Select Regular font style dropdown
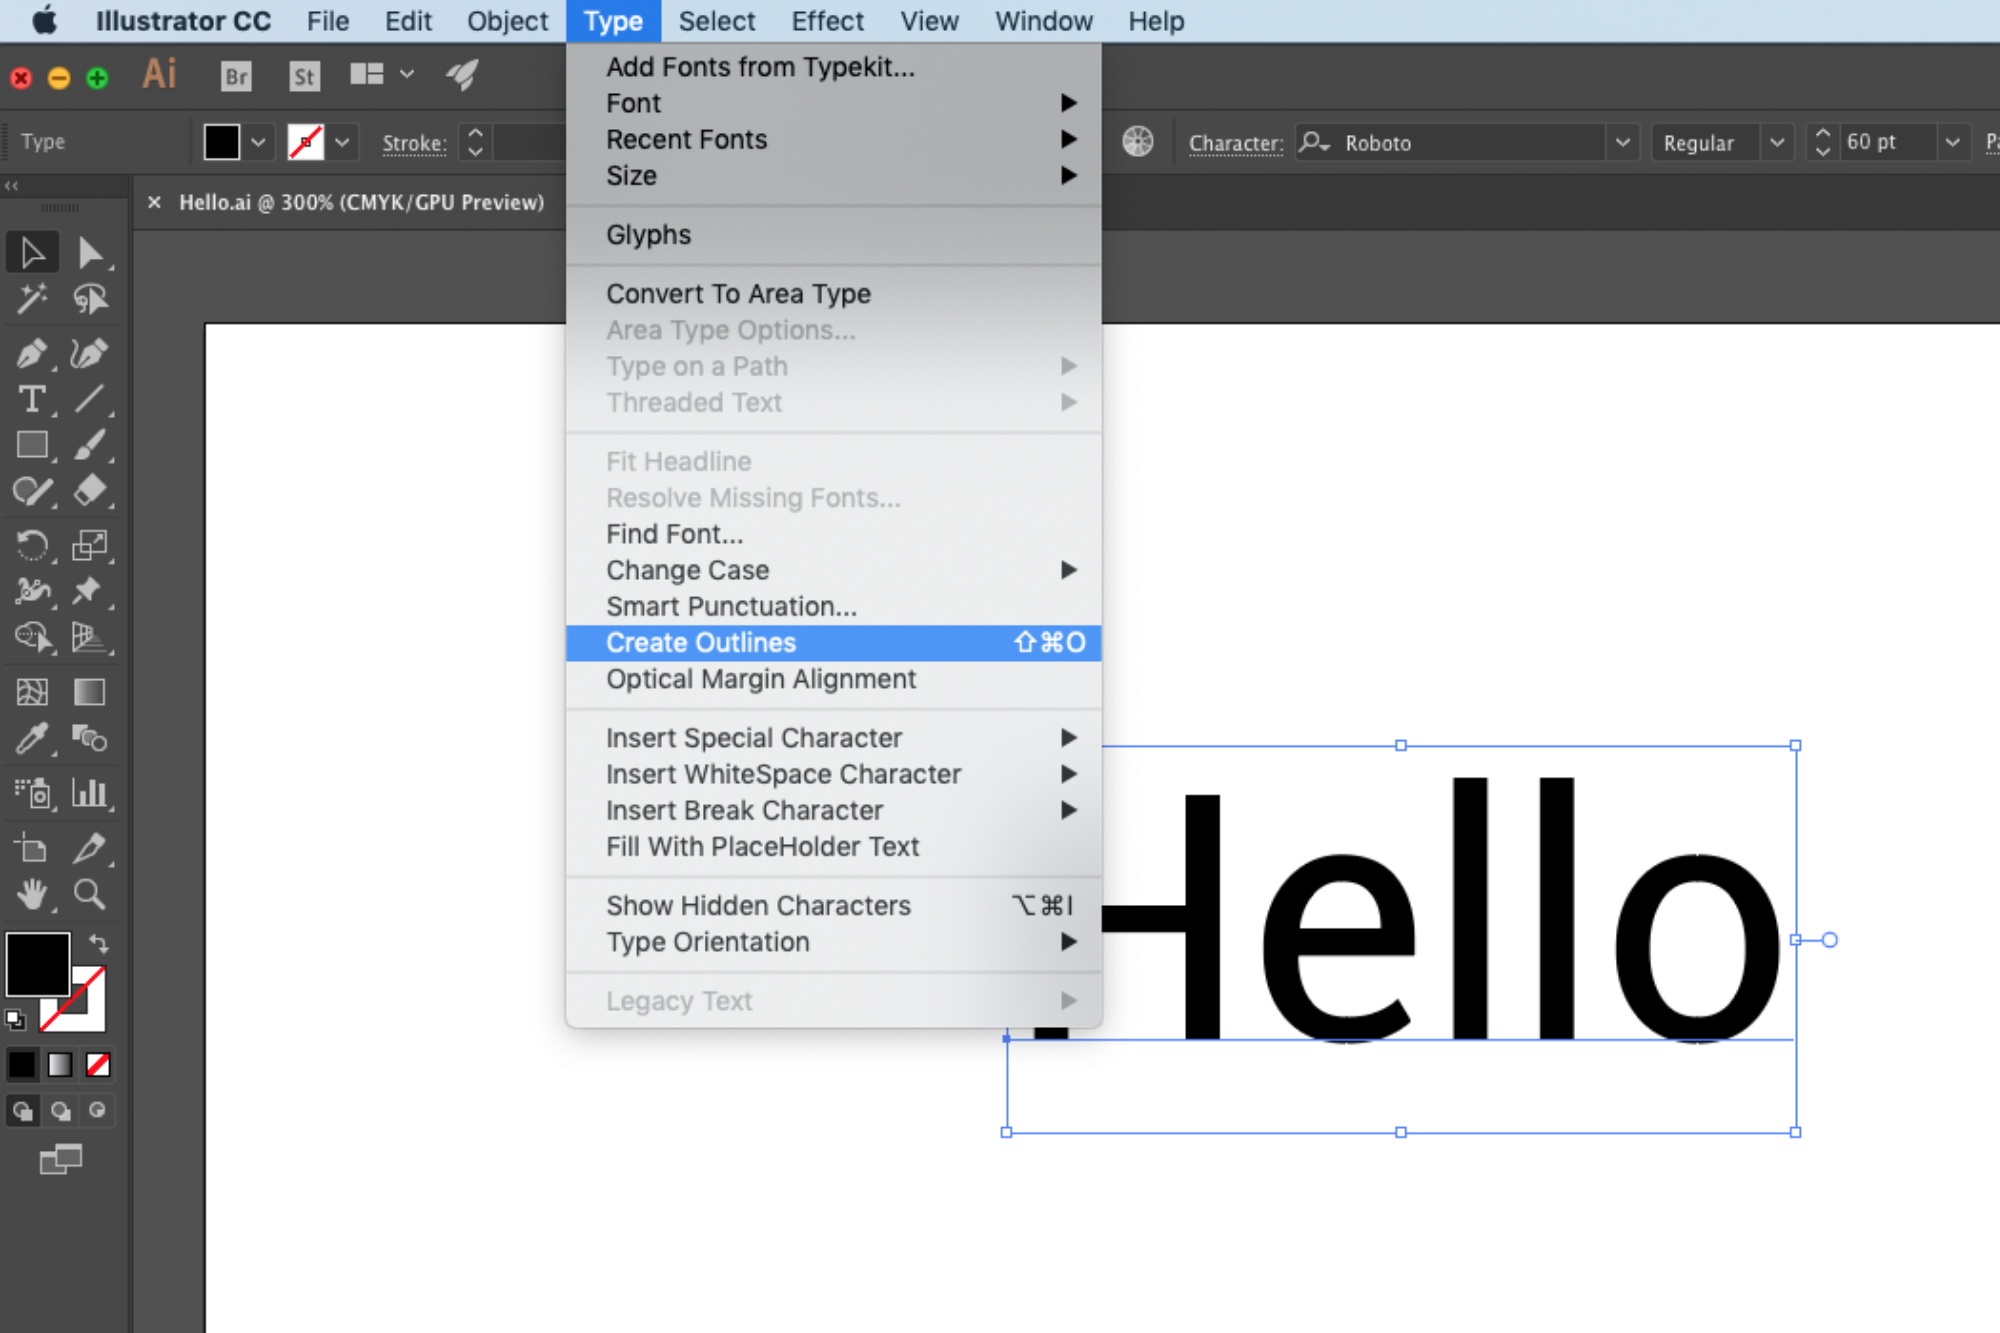 point(1719,141)
